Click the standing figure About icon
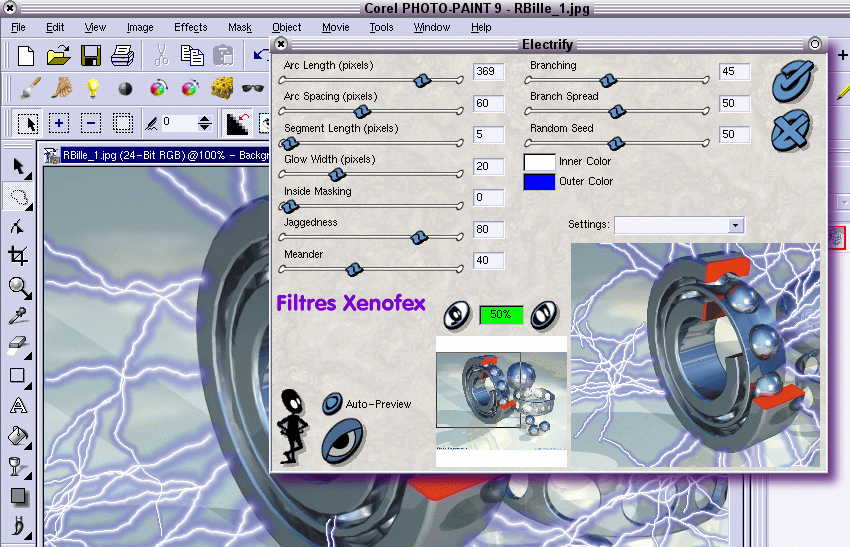Image resolution: width=850 pixels, height=547 pixels. [x=292, y=426]
